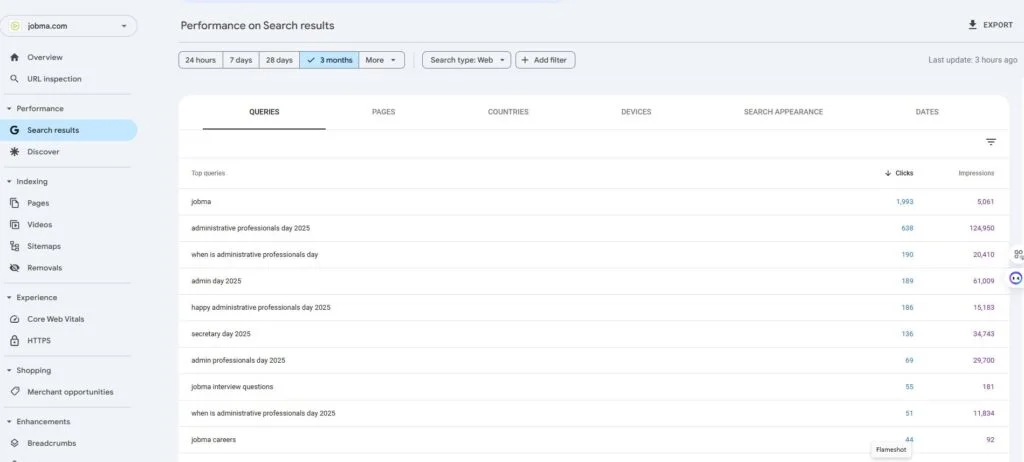1024x462 pixels.
Task: Switch to the Queries tab
Action: pos(264,112)
